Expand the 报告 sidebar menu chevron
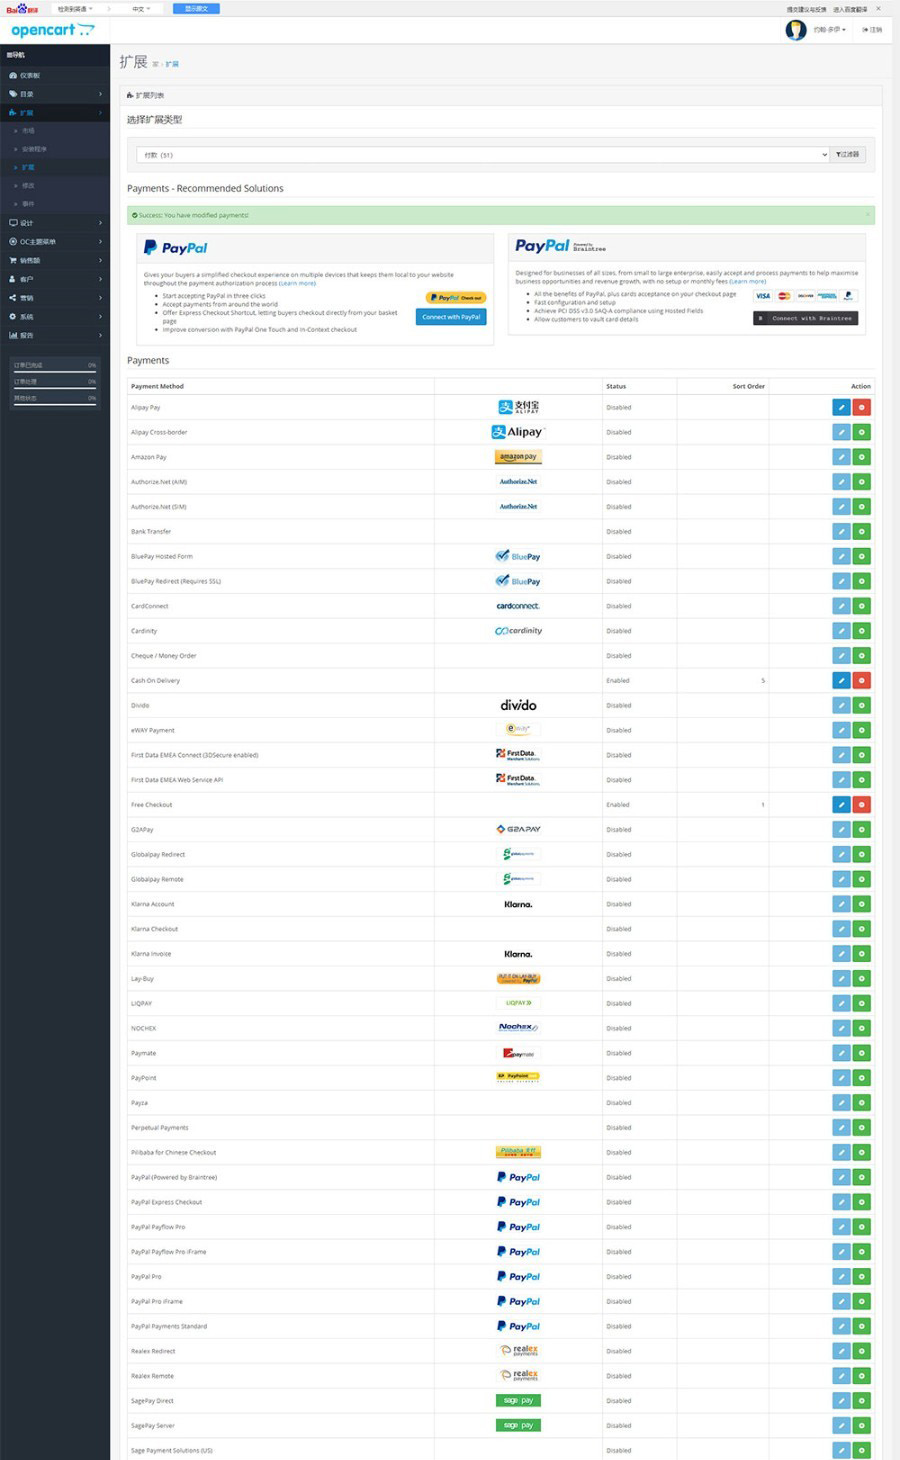 (101, 335)
